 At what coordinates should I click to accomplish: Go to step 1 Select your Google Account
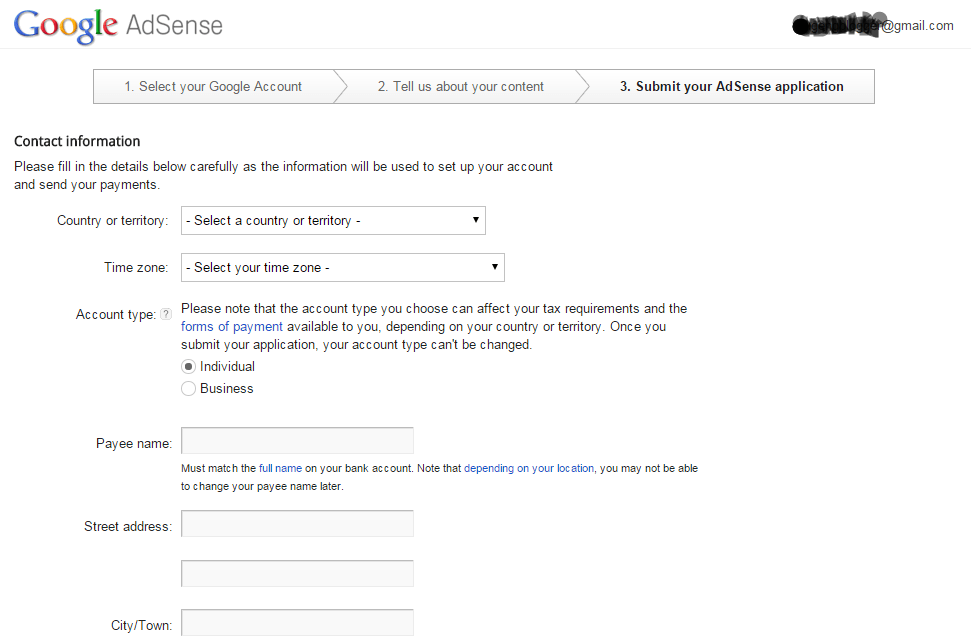213,87
